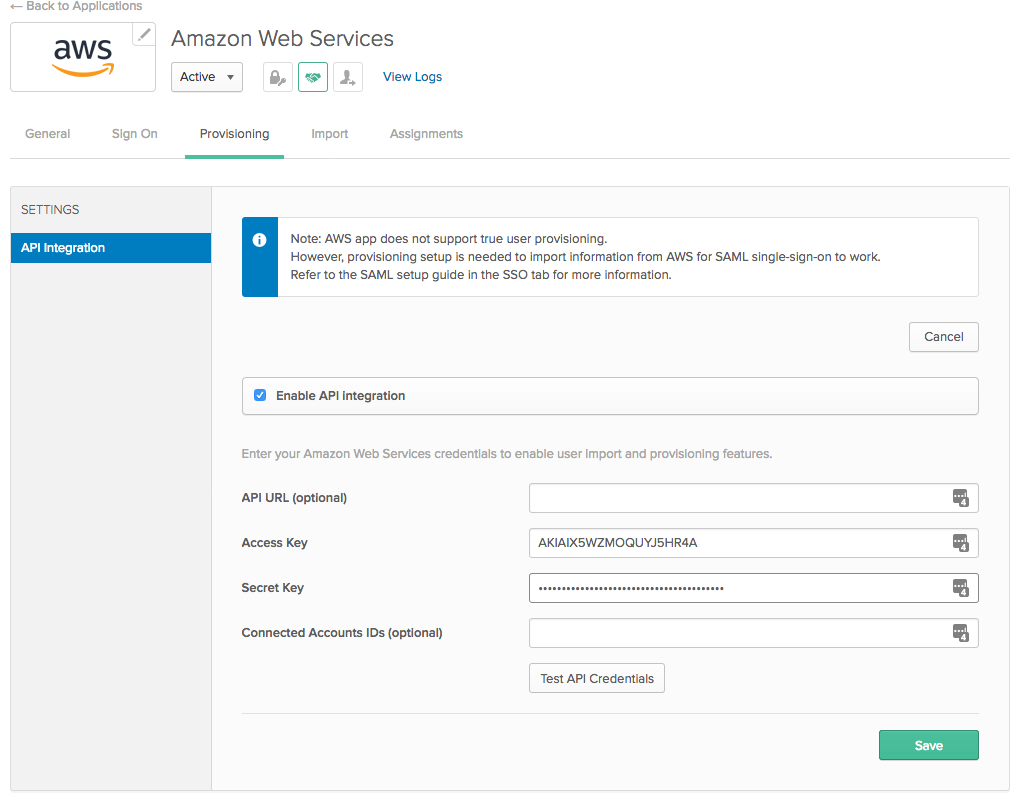Switch to the Sign On tab
This screenshot has height=802, width=1026.
pos(134,133)
